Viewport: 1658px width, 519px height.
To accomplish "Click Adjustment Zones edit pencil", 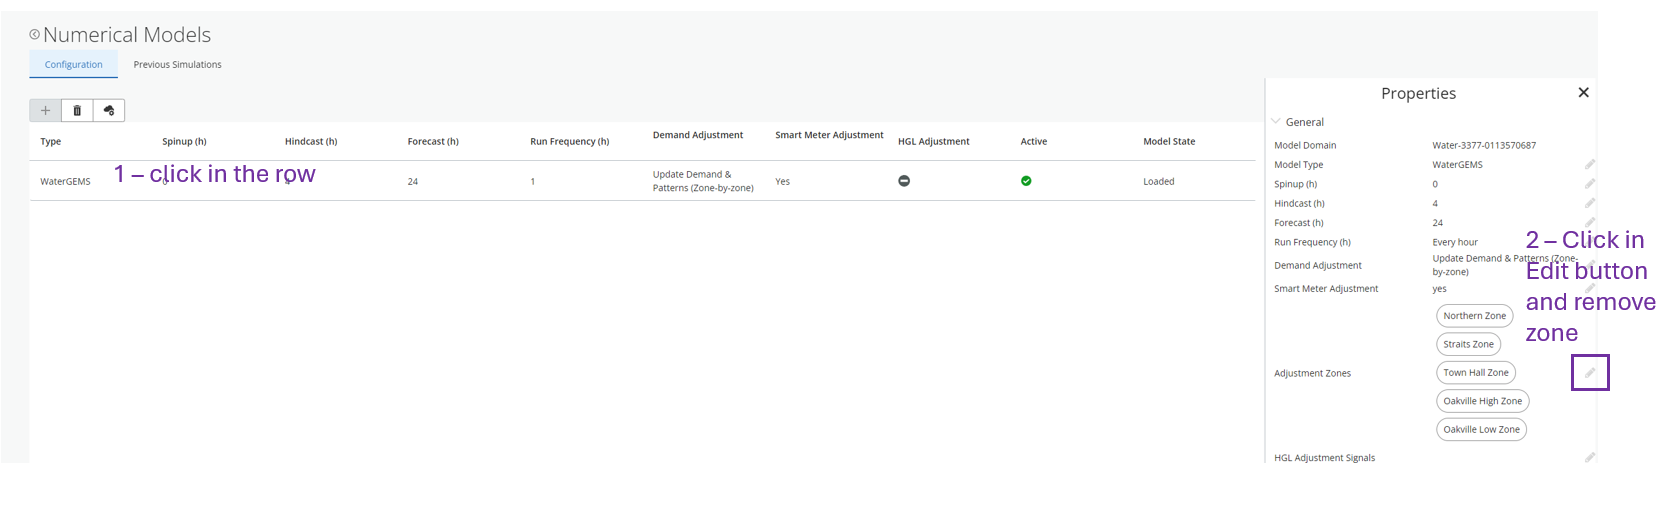I will (x=1590, y=373).
